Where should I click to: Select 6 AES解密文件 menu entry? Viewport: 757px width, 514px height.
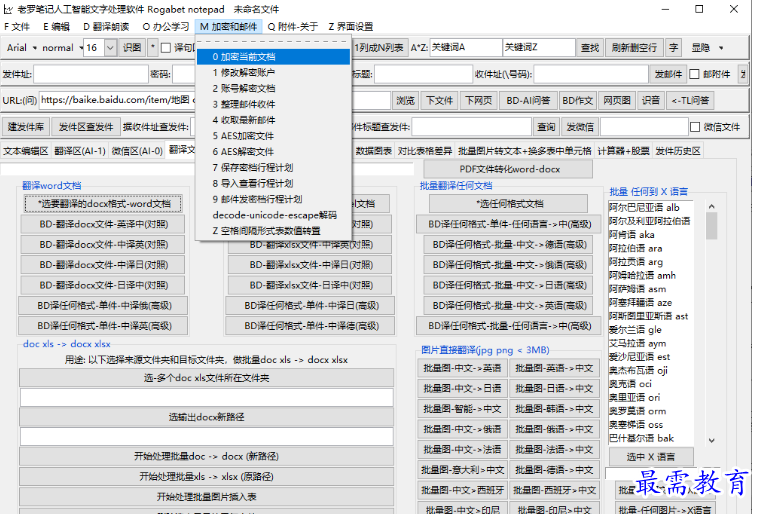[x=273, y=152]
